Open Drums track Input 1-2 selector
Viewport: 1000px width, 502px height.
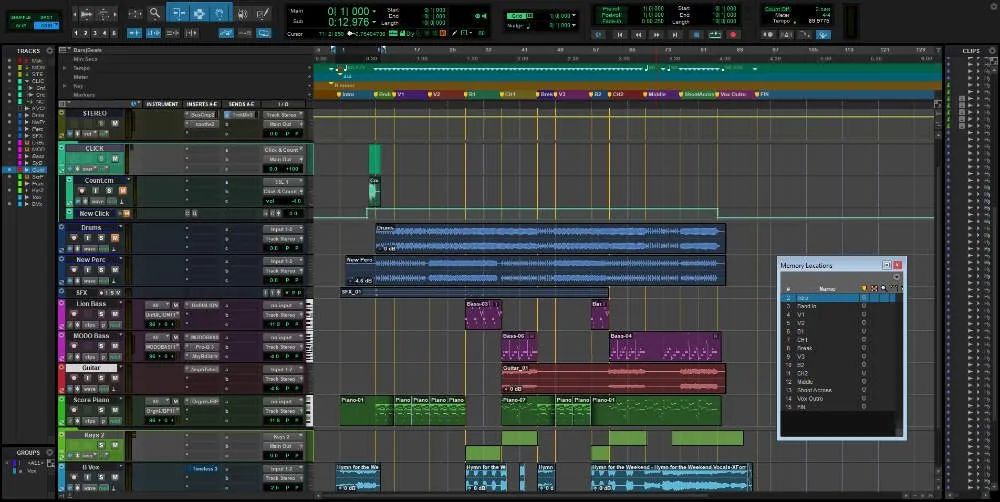click(283, 229)
